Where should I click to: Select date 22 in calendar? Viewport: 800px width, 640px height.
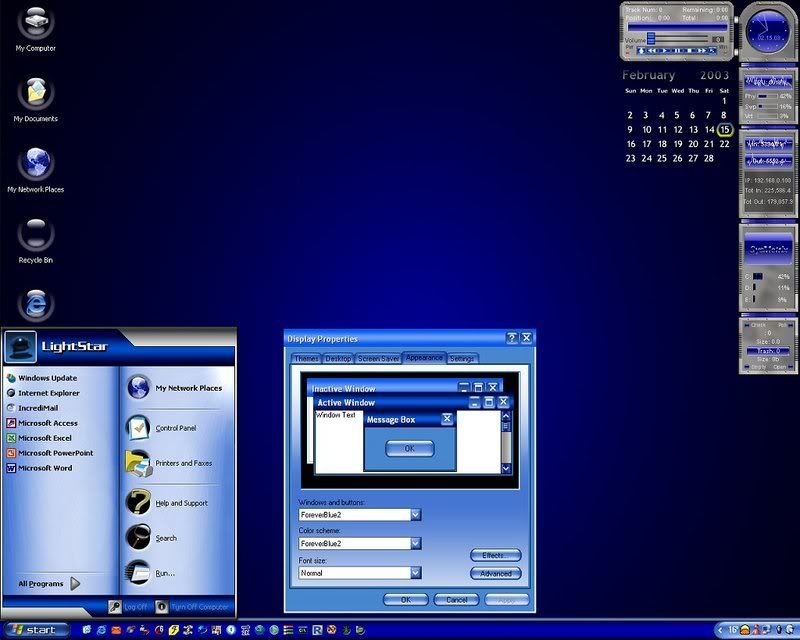724,144
